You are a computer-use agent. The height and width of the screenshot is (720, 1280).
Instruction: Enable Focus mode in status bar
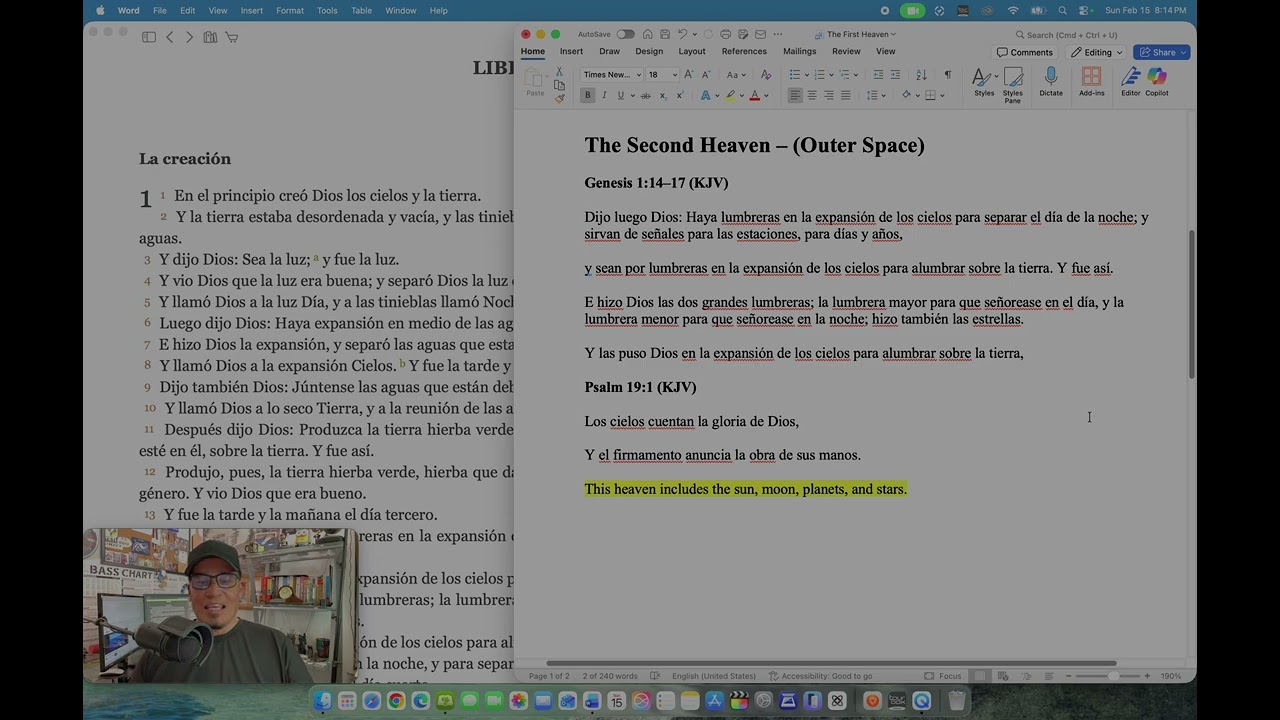click(944, 676)
